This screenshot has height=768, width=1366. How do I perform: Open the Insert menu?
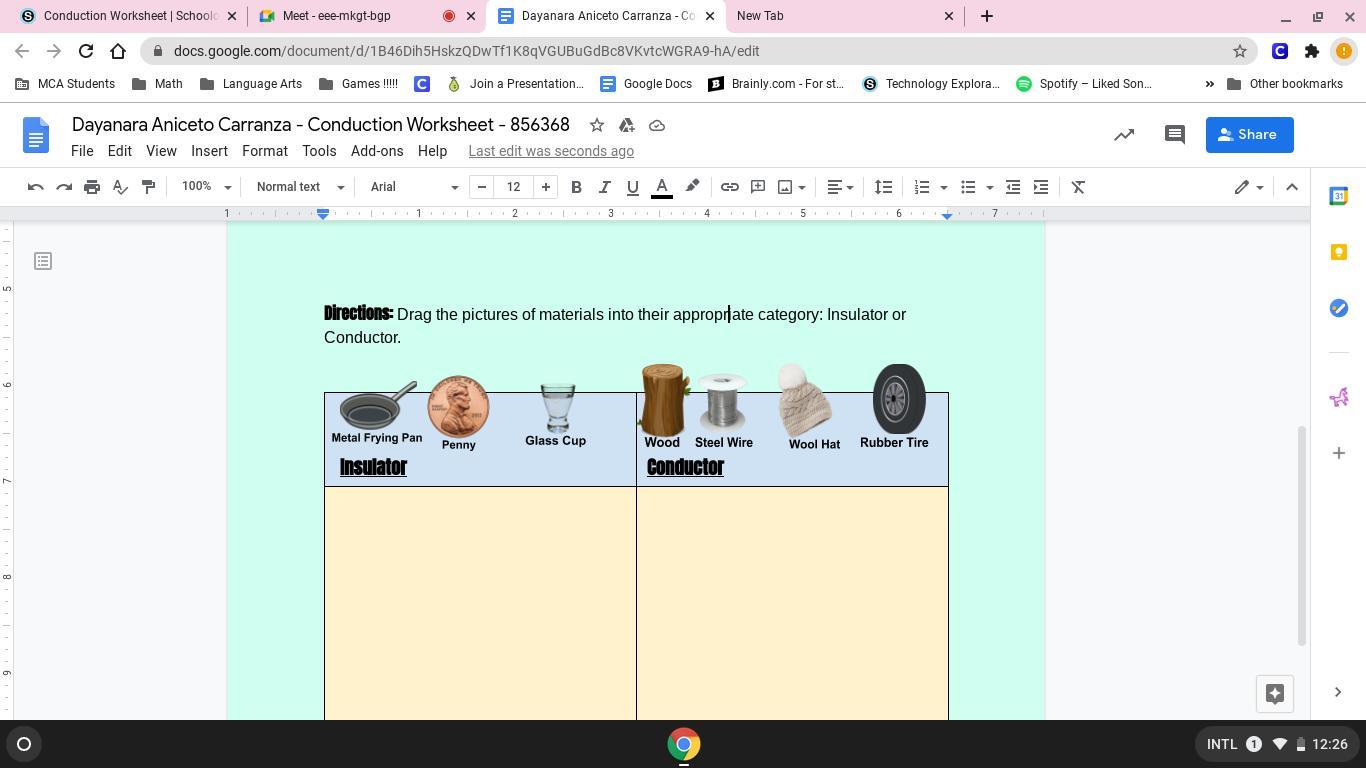(x=209, y=151)
